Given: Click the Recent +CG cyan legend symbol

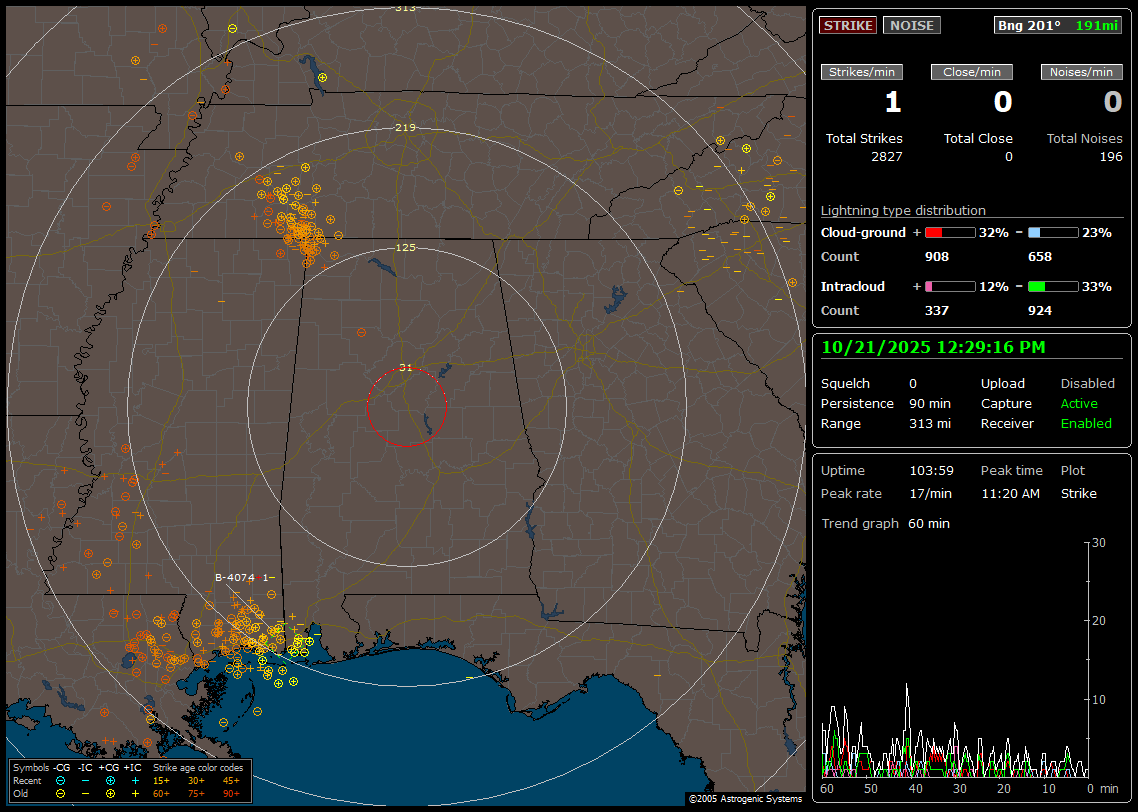Looking at the screenshot, I should point(110,780).
